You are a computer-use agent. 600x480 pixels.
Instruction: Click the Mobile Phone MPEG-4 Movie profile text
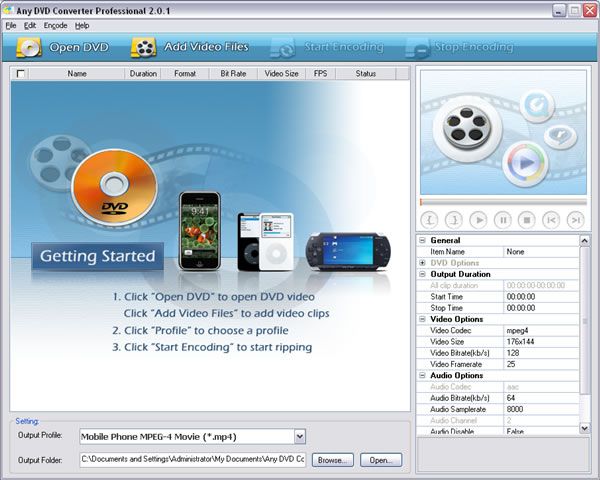pyautogui.click(x=159, y=437)
